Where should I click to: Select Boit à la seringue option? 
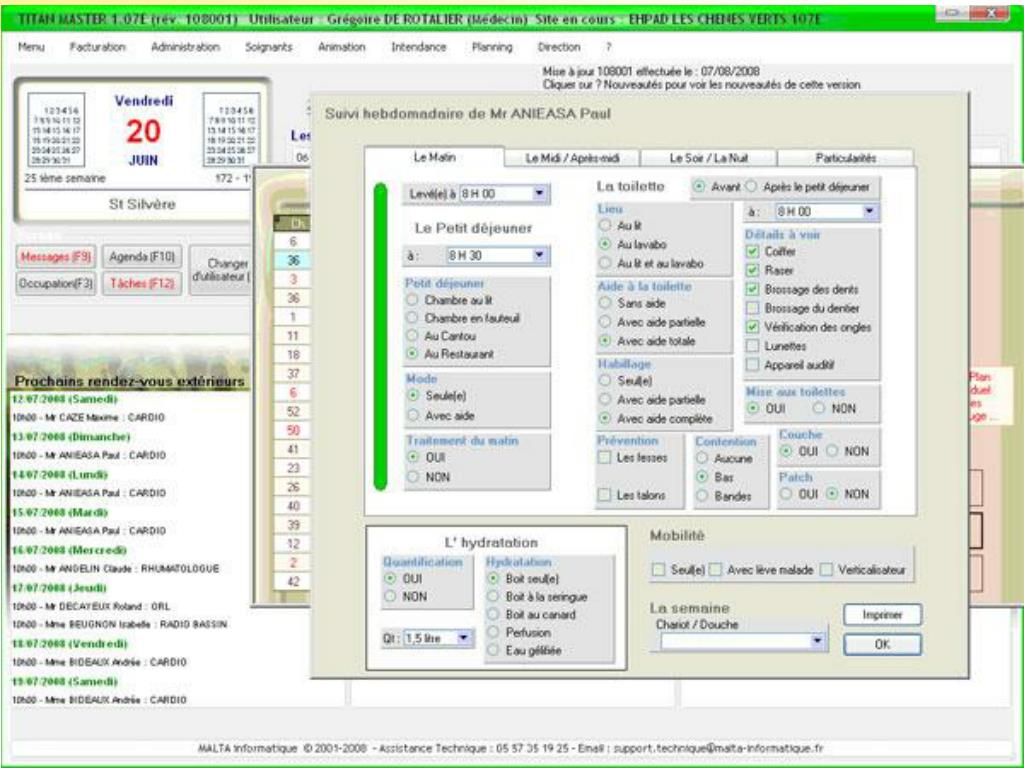[x=493, y=596]
